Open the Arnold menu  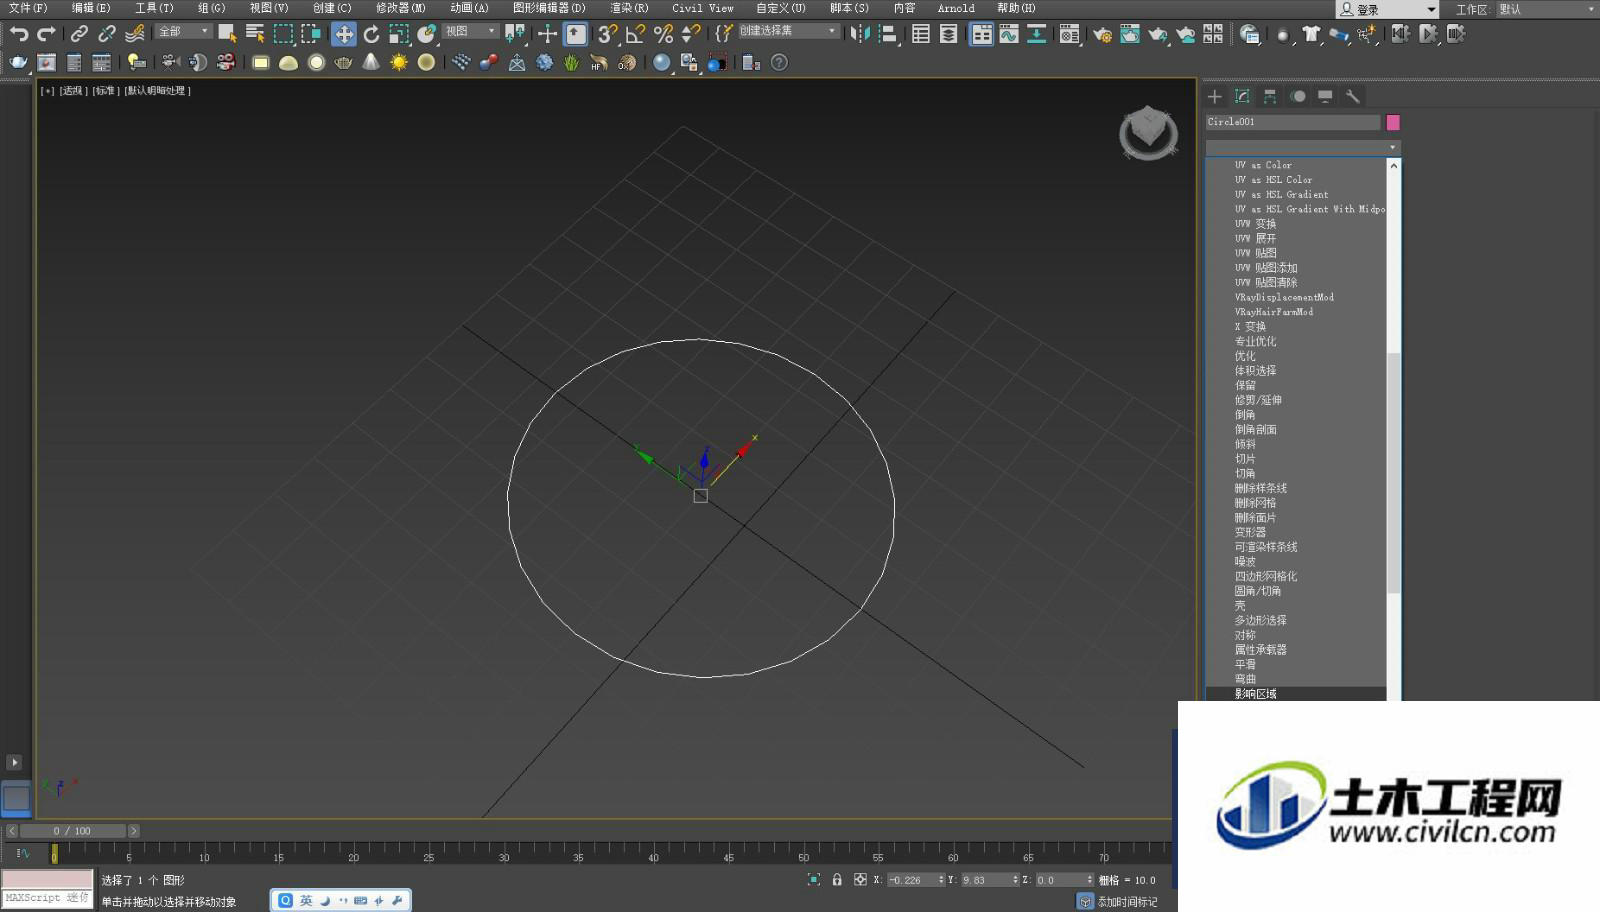point(955,8)
